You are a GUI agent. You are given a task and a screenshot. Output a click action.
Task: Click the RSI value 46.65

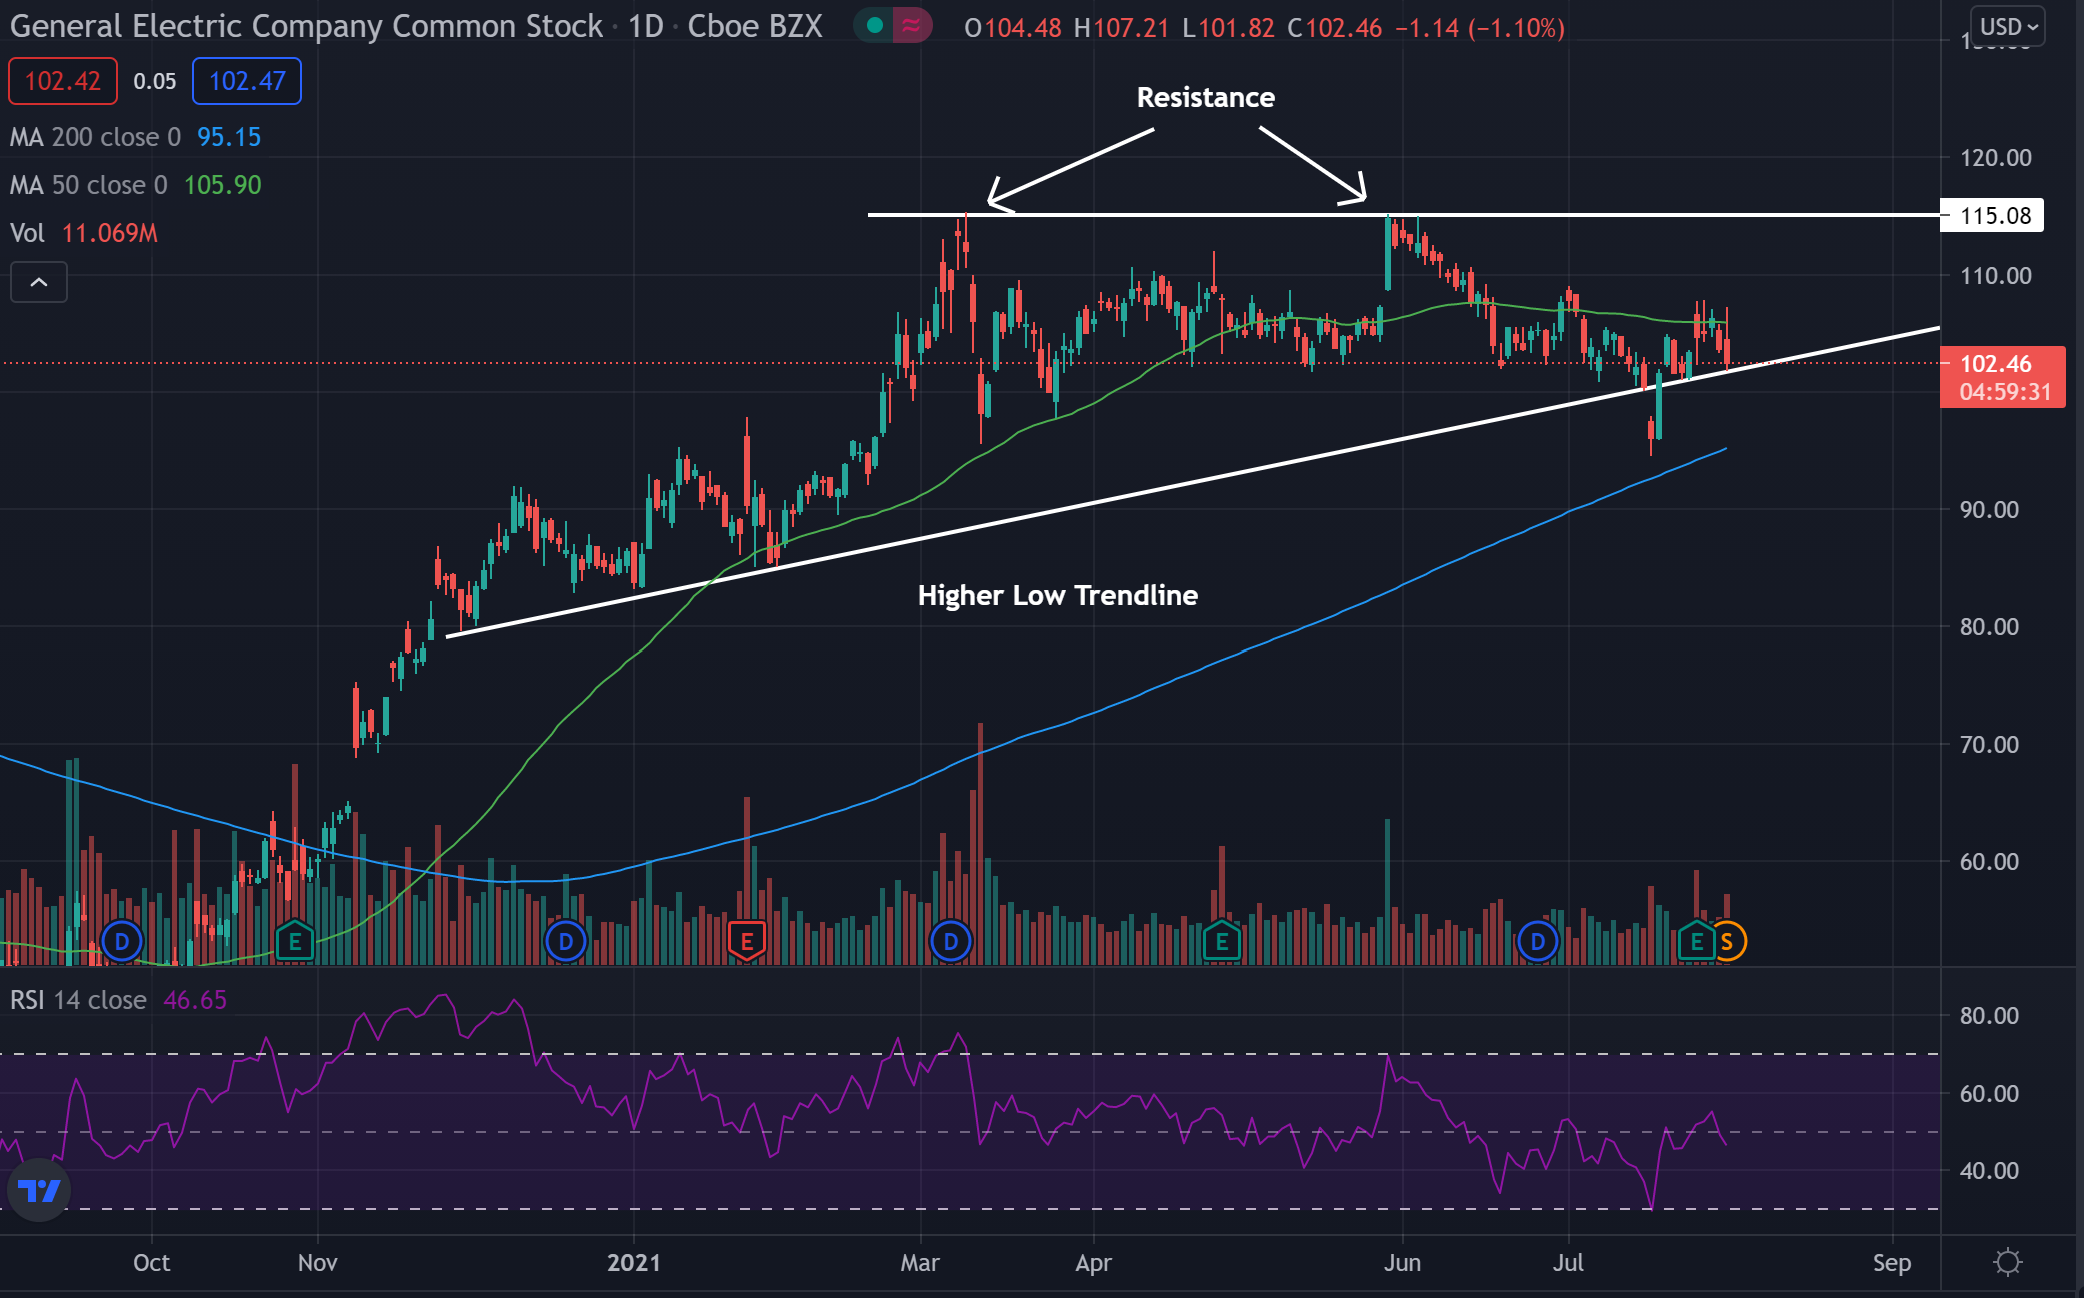pos(195,1000)
